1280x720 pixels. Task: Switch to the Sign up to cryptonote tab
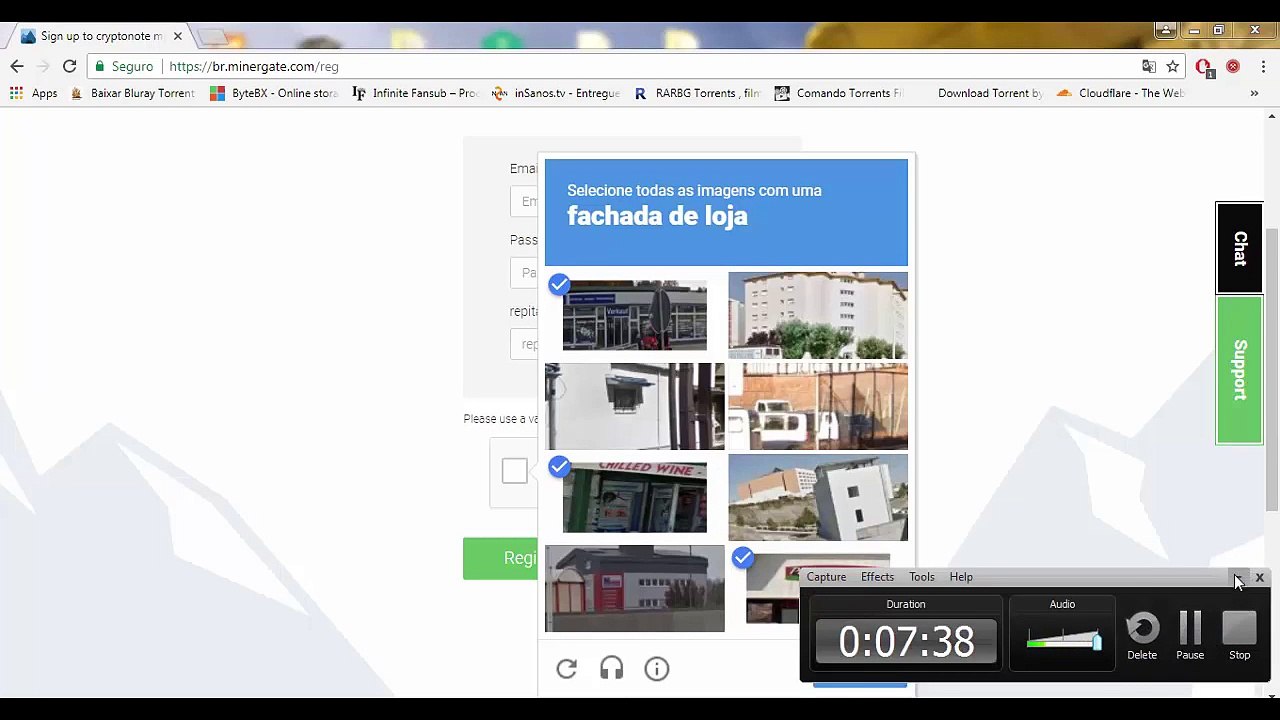100,36
